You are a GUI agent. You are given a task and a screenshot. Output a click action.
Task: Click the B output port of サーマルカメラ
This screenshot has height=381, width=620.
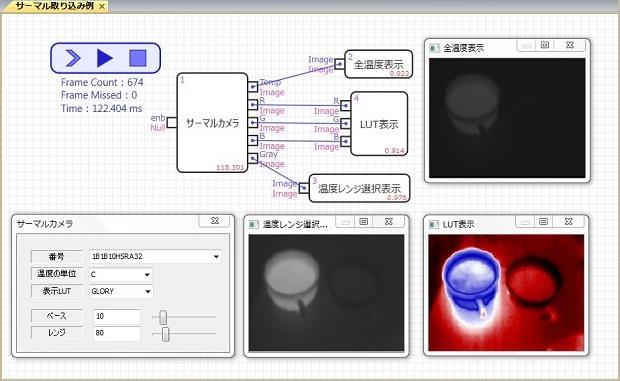[x=253, y=140]
